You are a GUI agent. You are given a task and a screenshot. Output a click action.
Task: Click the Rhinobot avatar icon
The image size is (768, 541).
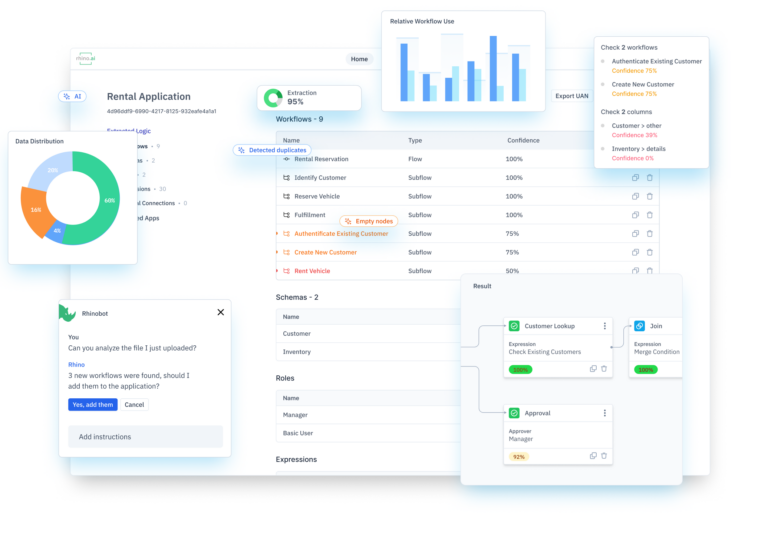pos(67,313)
